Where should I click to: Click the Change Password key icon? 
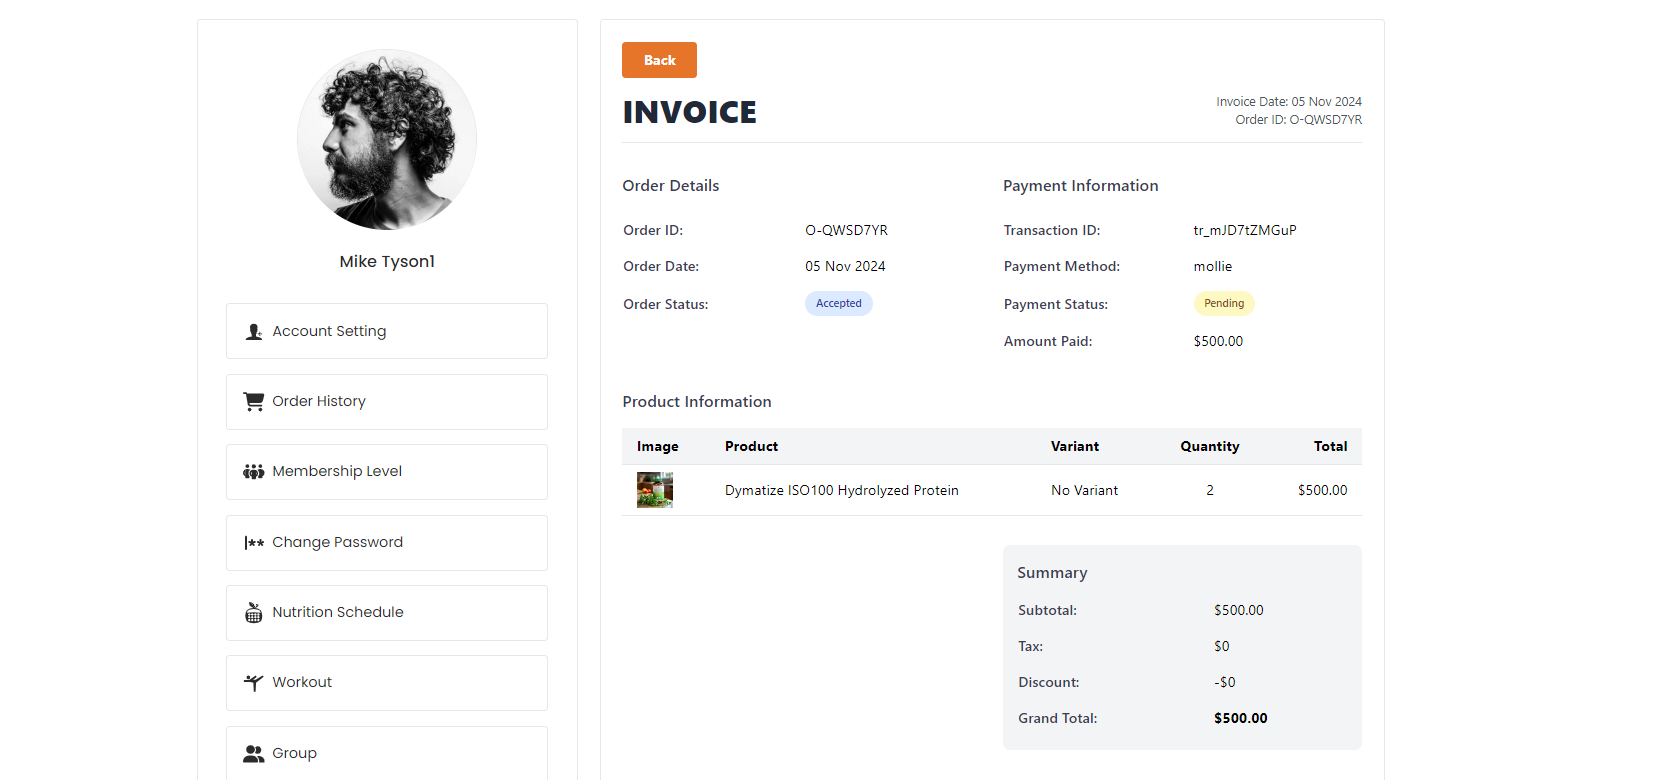point(254,543)
